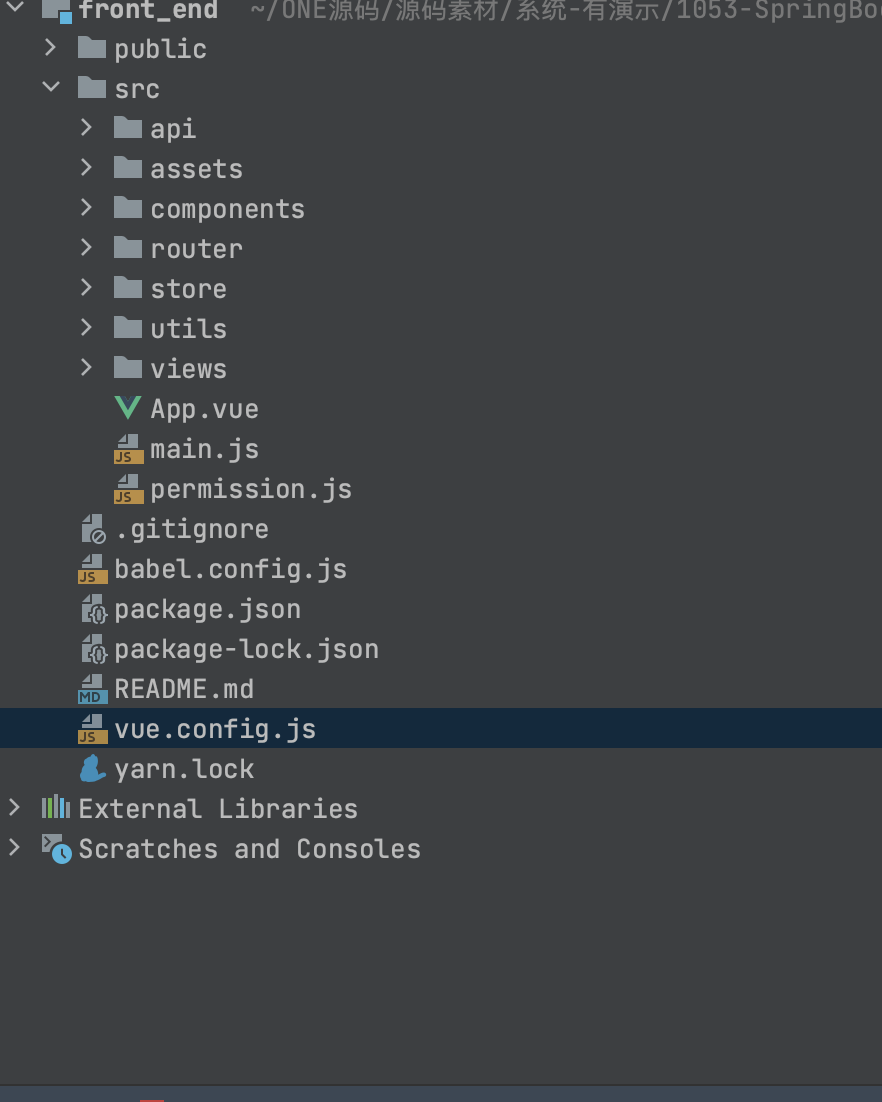Expand the api folder arrow
Image resolution: width=882 pixels, height=1102 pixels.
click(x=86, y=127)
